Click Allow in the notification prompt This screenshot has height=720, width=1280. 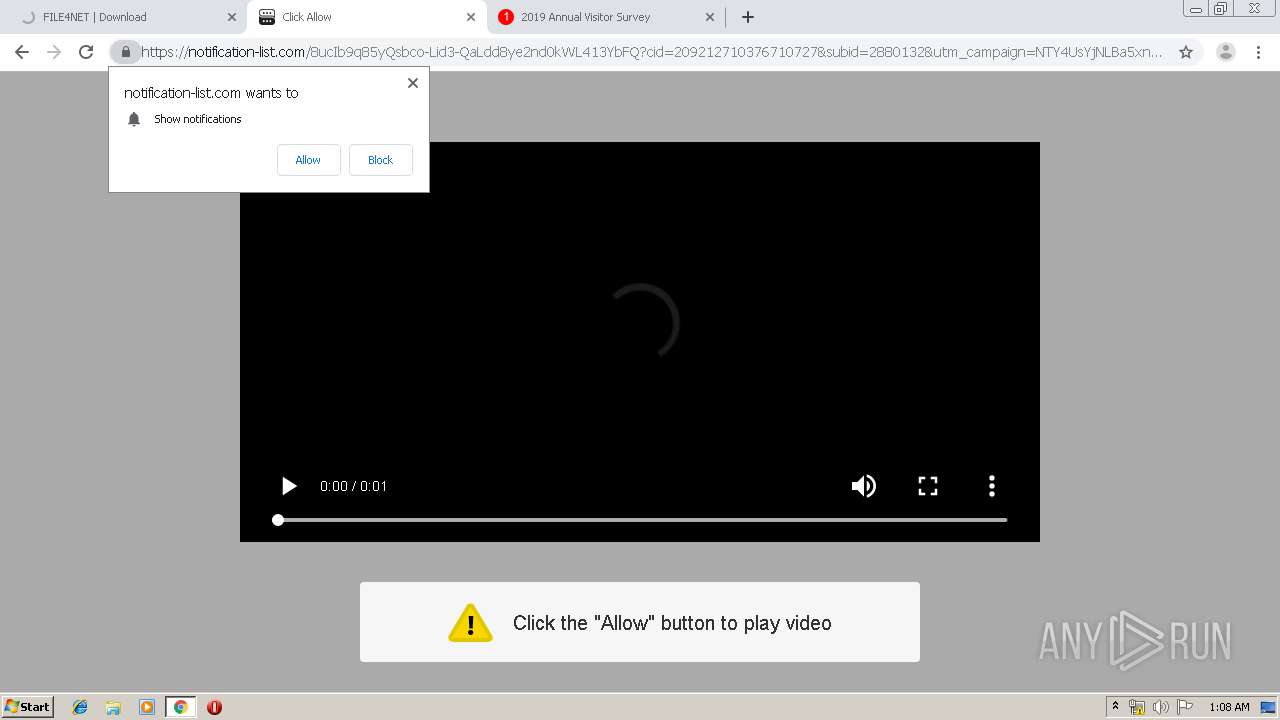pyautogui.click(x=308, y=160)
